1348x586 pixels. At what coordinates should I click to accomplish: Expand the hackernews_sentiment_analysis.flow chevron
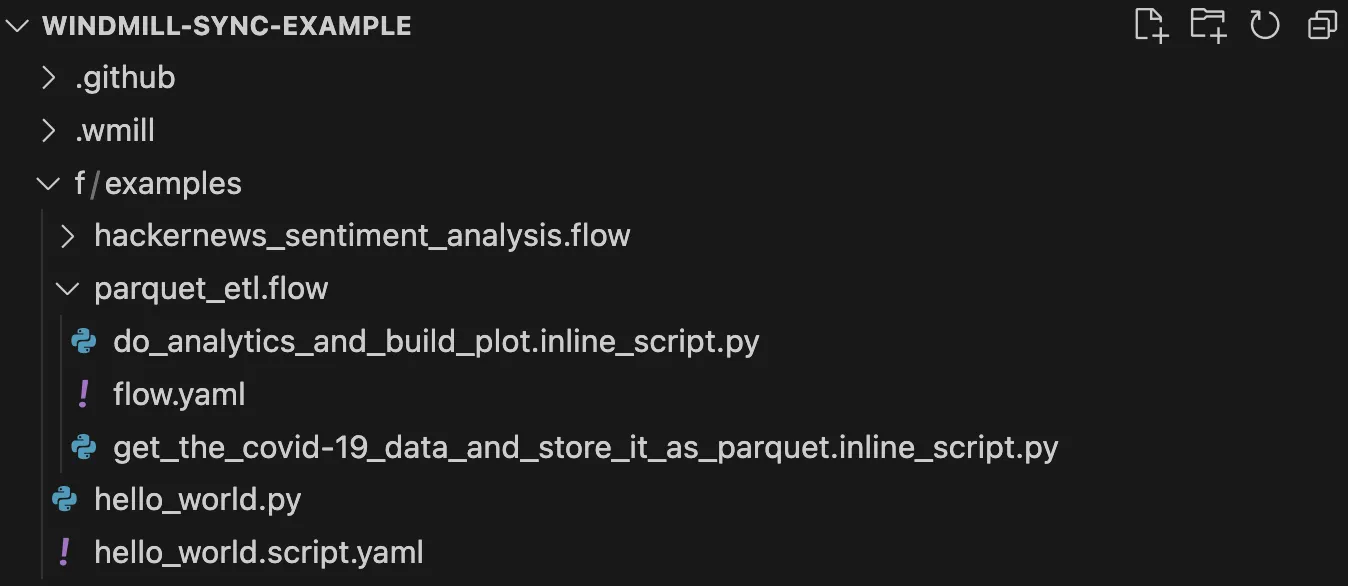coord(67,237)
